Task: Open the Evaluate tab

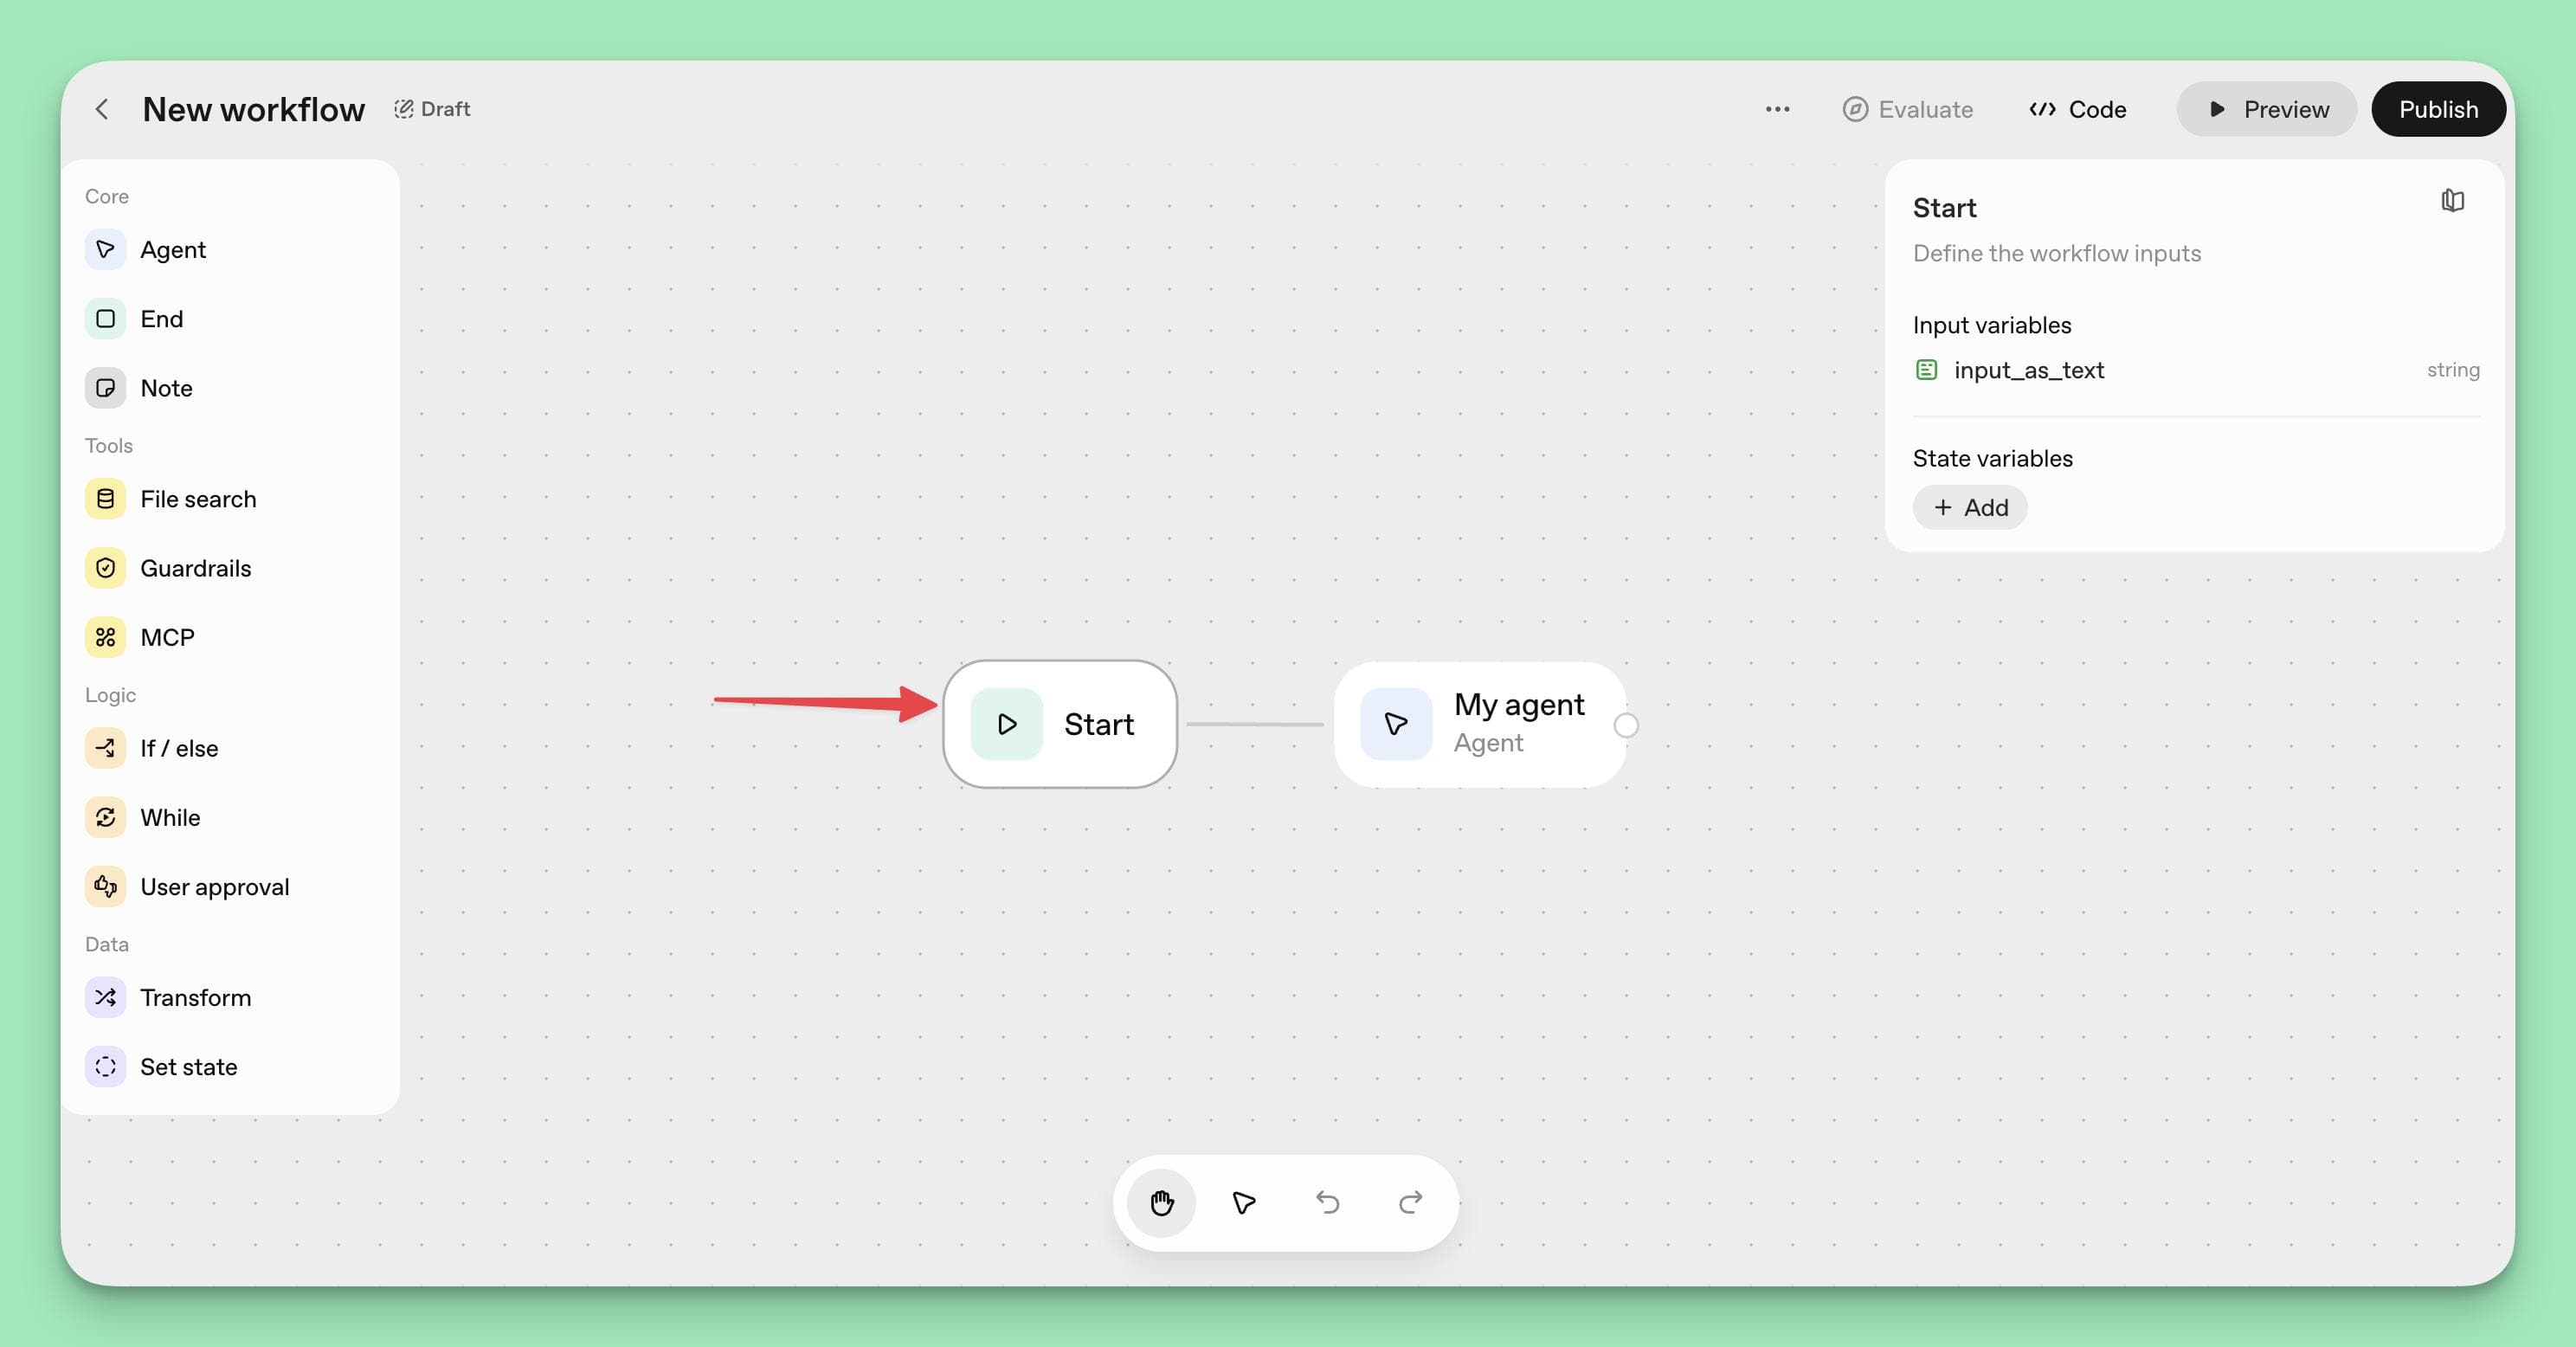Action: pyautogui.click(x=1908, y=109)
